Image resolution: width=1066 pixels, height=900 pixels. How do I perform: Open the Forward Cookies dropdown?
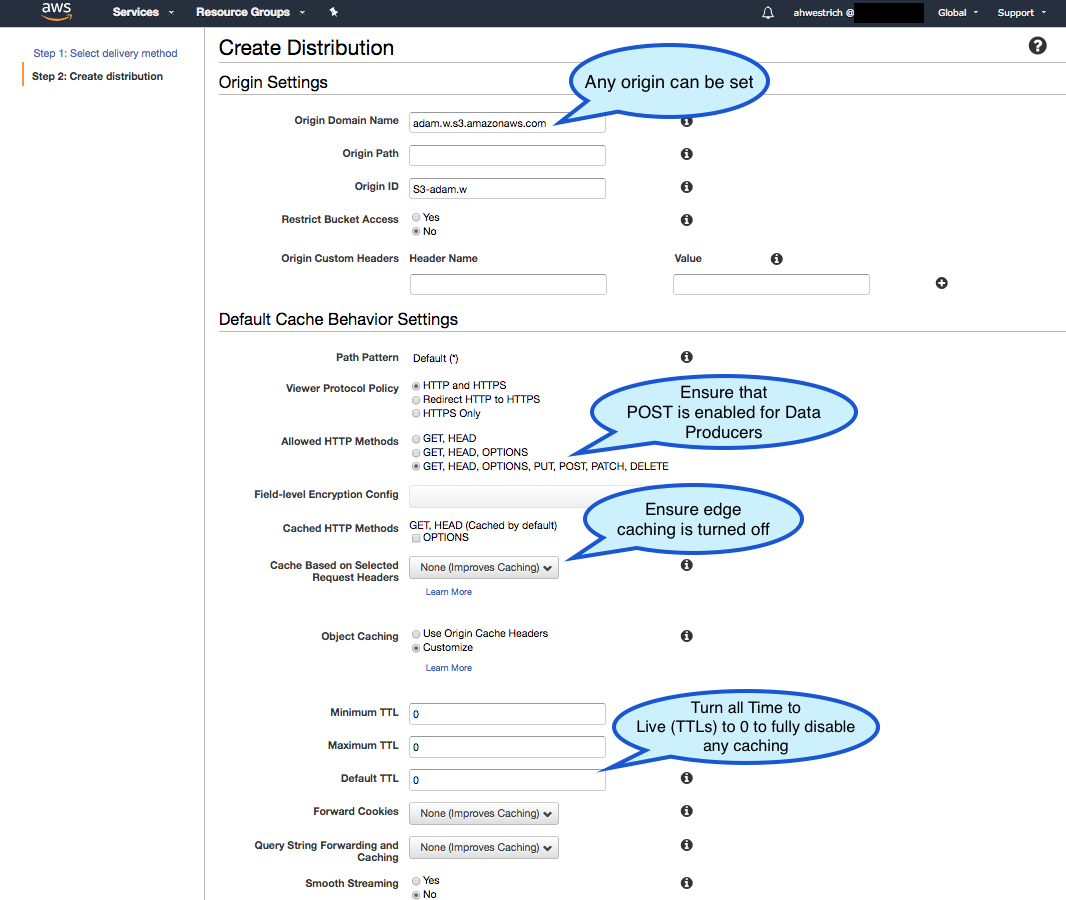point(484,814)
